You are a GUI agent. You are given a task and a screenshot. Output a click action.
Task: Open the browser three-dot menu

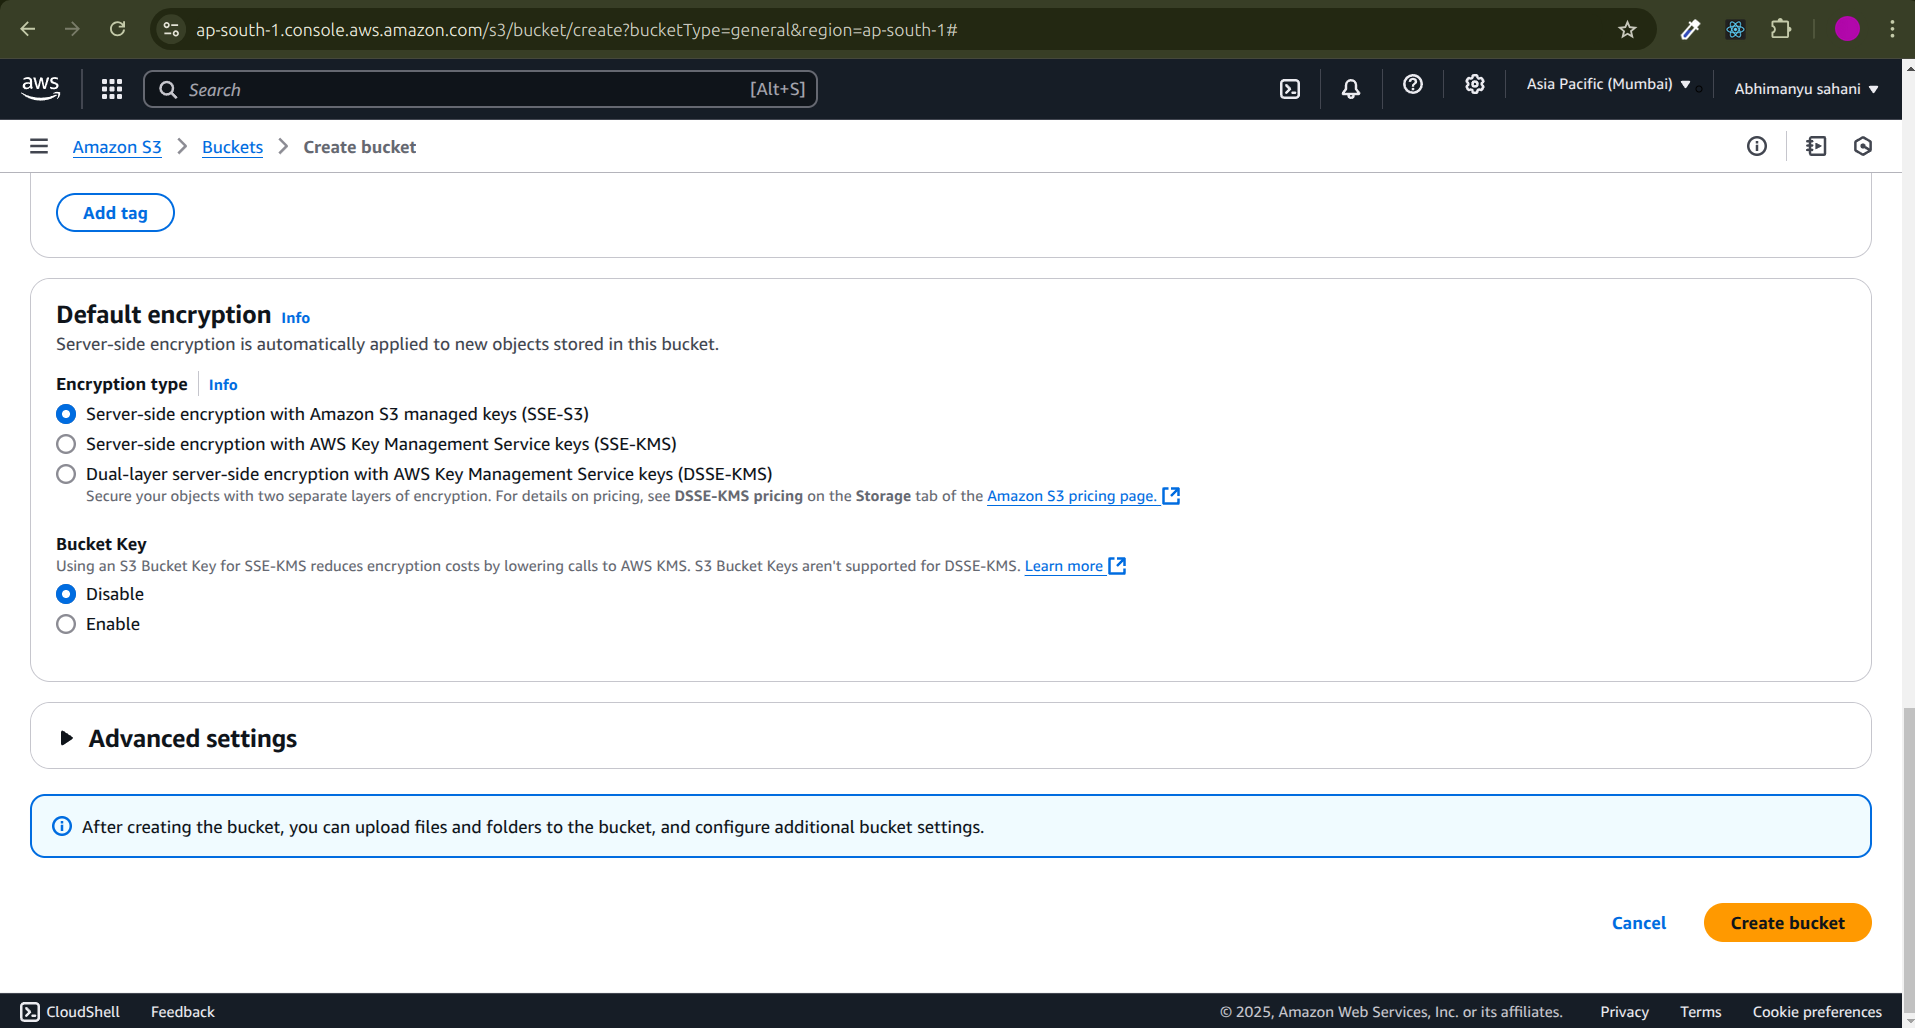(x=1892, y=29)
